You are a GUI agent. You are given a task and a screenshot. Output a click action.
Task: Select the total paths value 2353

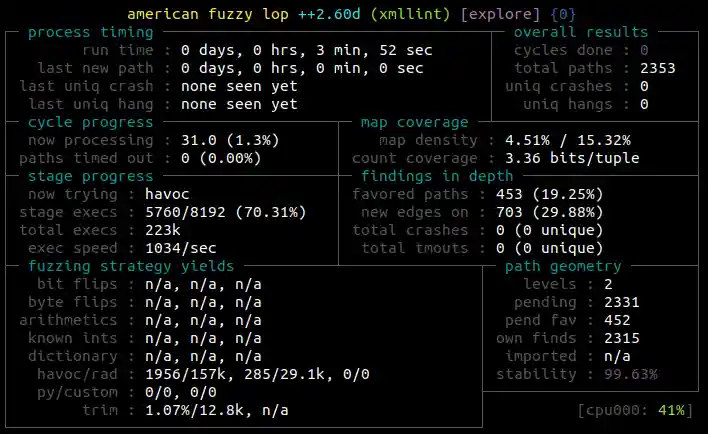click(657, 68)
